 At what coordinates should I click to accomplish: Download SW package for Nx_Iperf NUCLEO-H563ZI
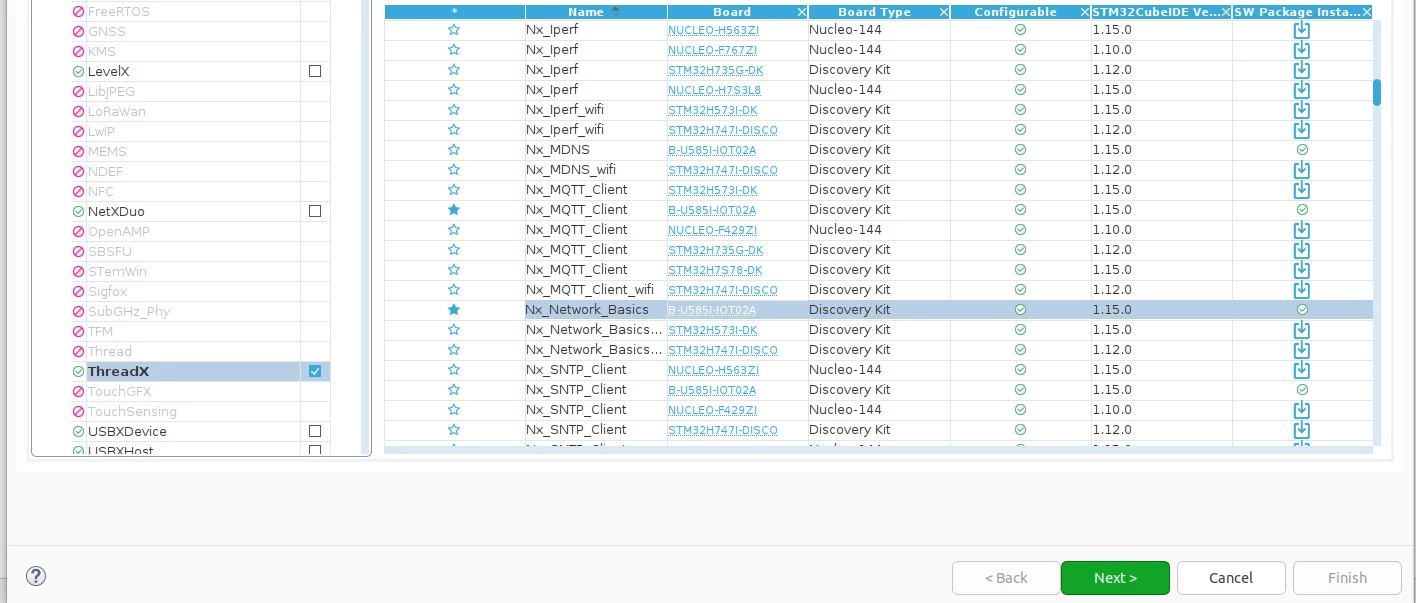[x=1302, y=30]
